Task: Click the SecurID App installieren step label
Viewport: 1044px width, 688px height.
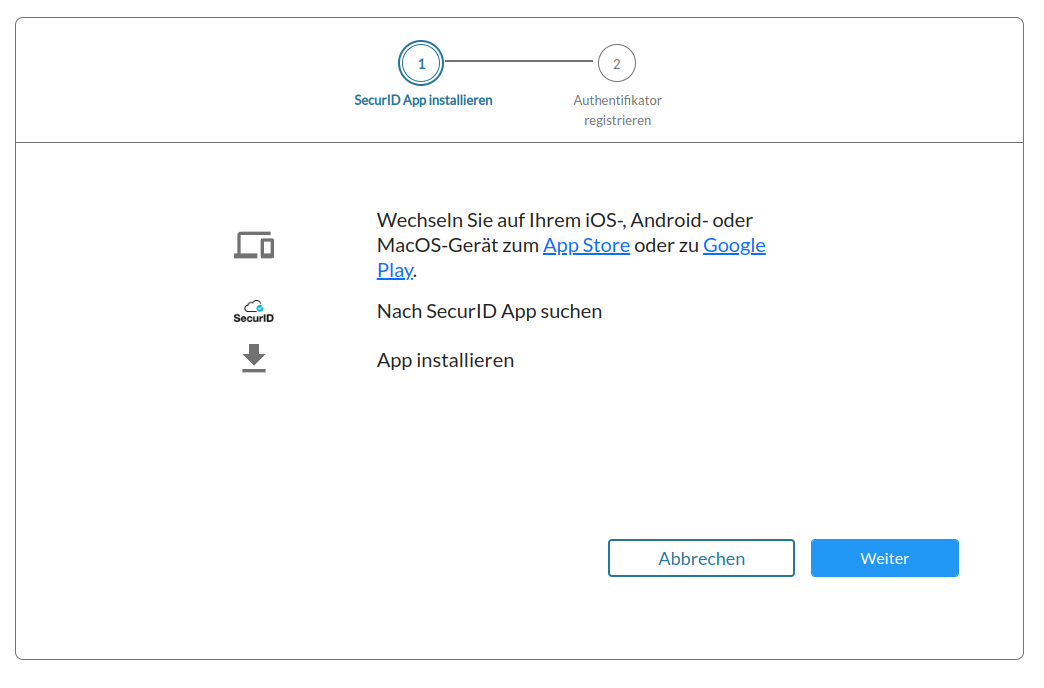Action: [423, 100]
